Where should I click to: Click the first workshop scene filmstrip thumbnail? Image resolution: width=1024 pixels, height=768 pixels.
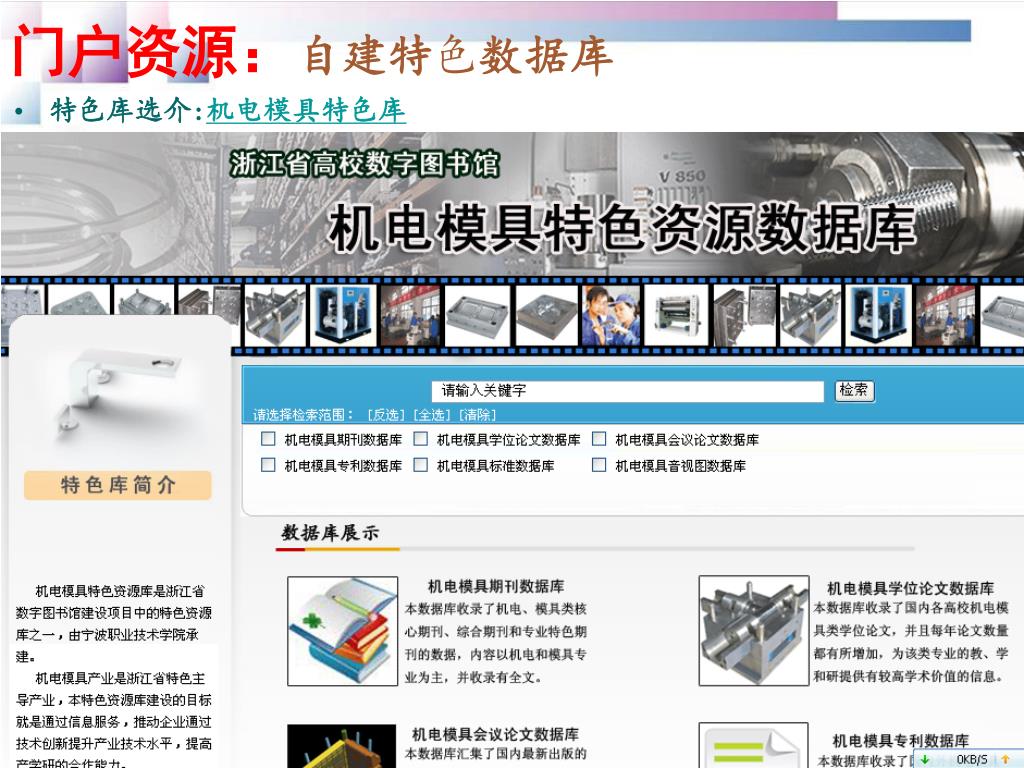pos(410,315)
